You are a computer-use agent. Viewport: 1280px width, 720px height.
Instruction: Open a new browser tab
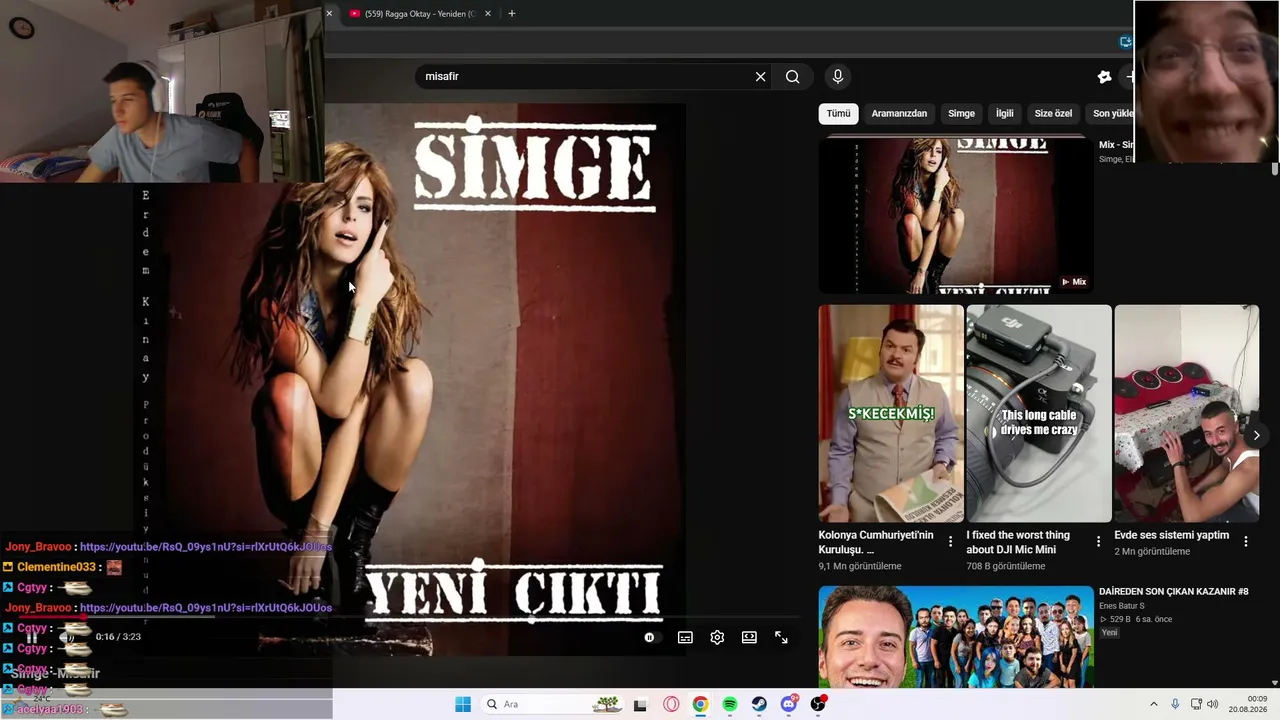pyautogui.click(x=512, y=13)
